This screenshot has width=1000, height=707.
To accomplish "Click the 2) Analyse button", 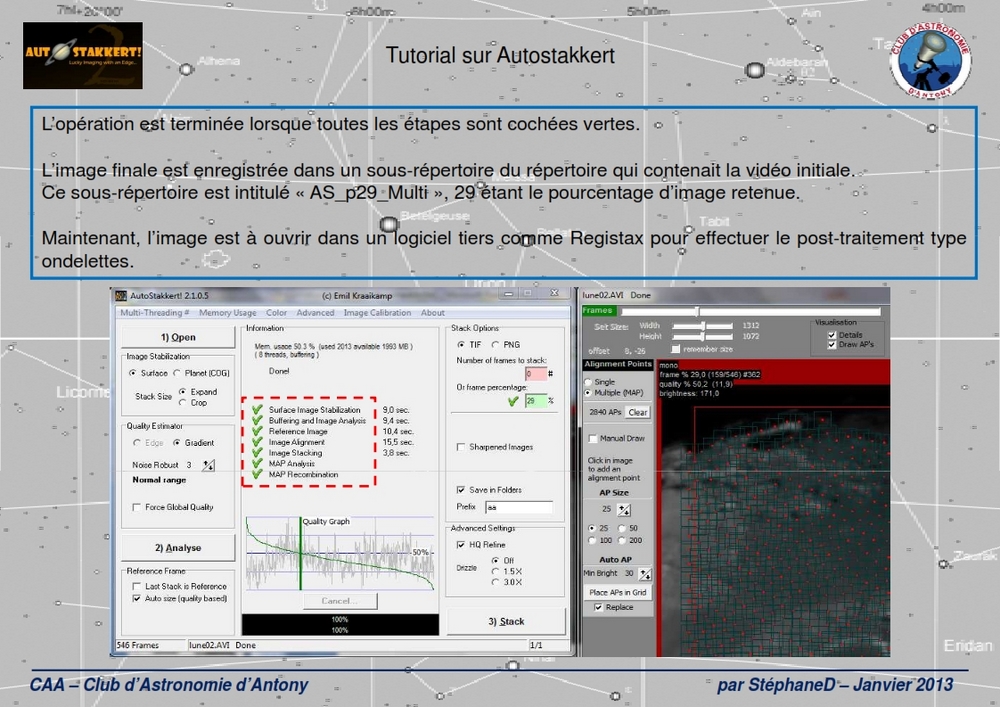I will pyautogui.click(x=178, y=548).
